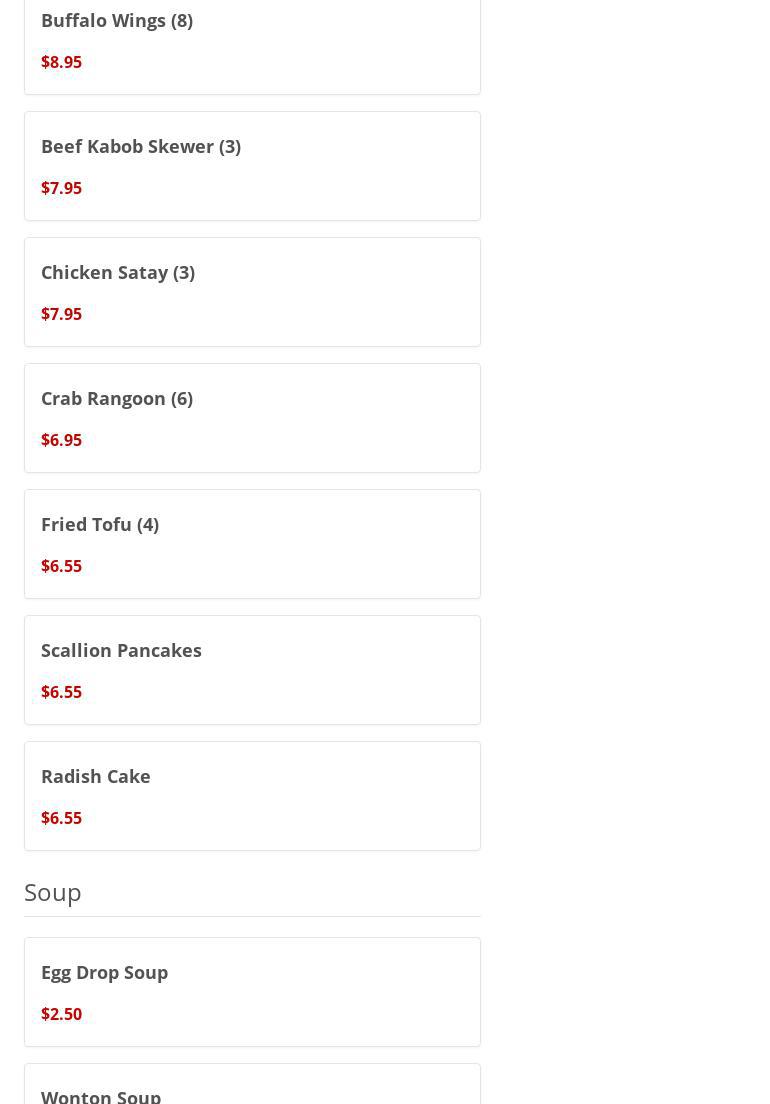The width and height of the screenshot is (770, 1104).
Task: Click the Radish Cake $6.55 price
Action: tap(61, 818)
